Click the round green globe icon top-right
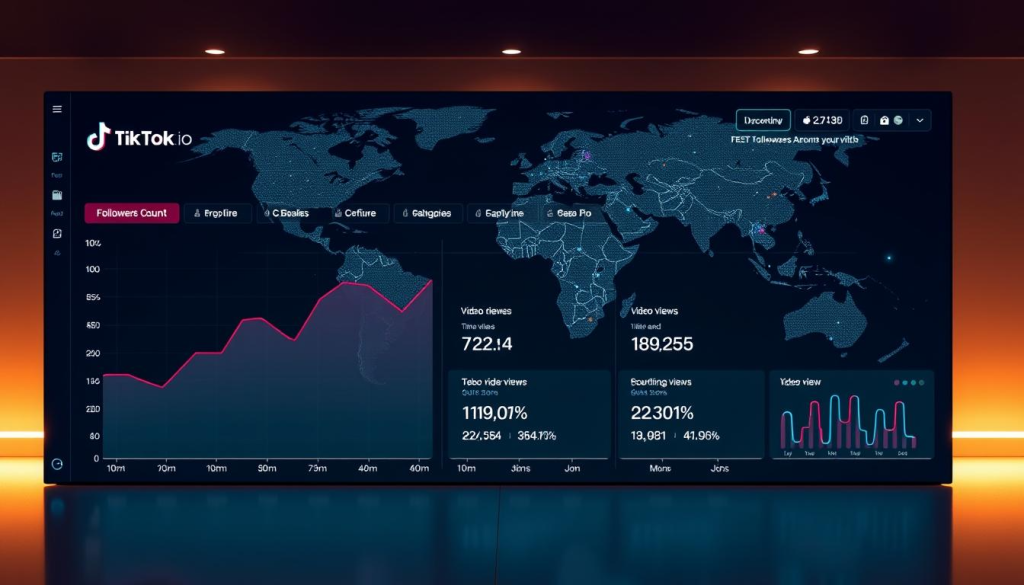 [899, 120]
